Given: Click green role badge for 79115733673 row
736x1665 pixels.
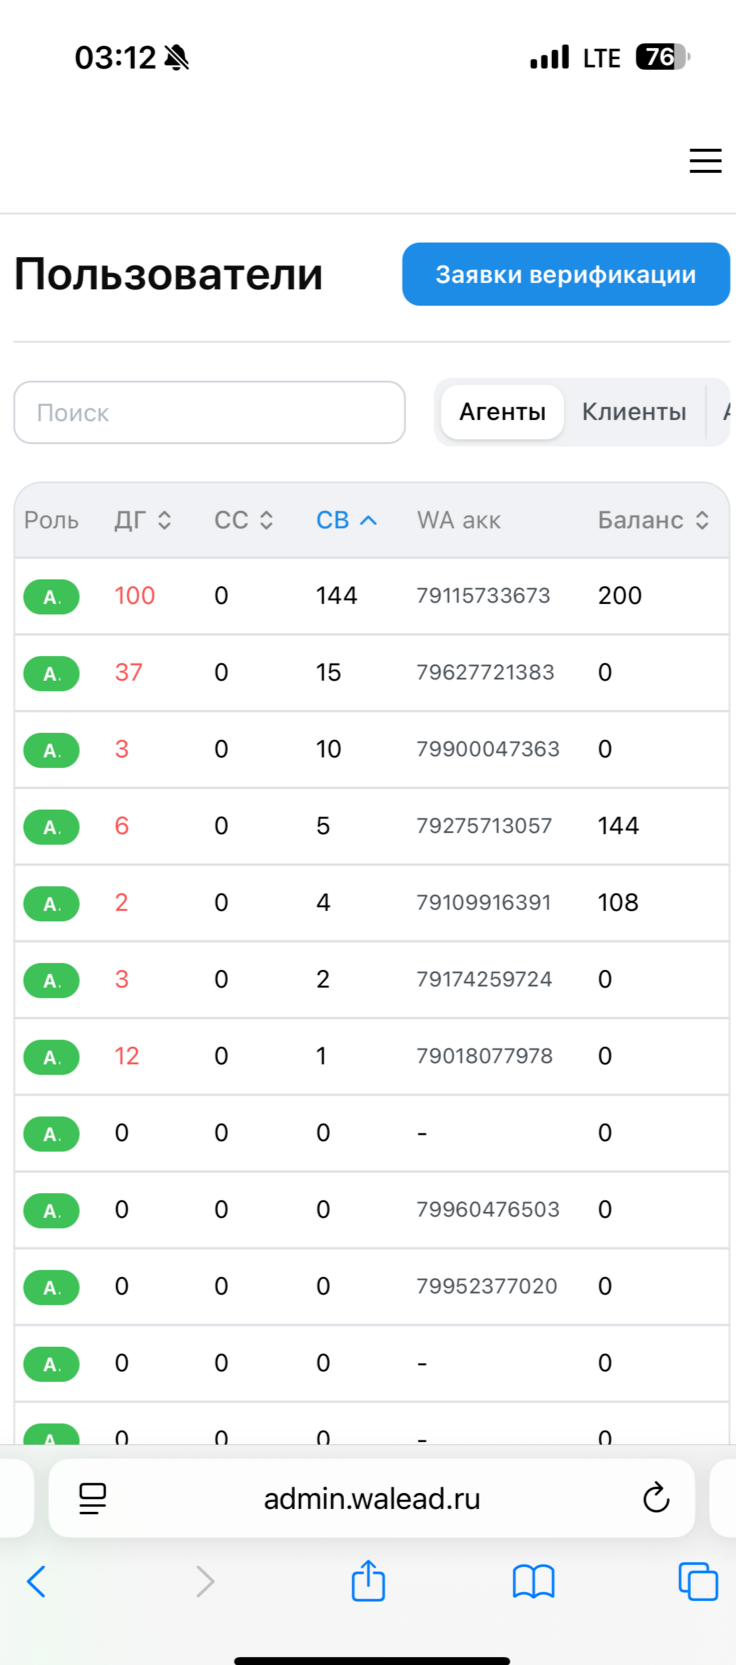Looking at the screenshot, I should click(52, 597).
